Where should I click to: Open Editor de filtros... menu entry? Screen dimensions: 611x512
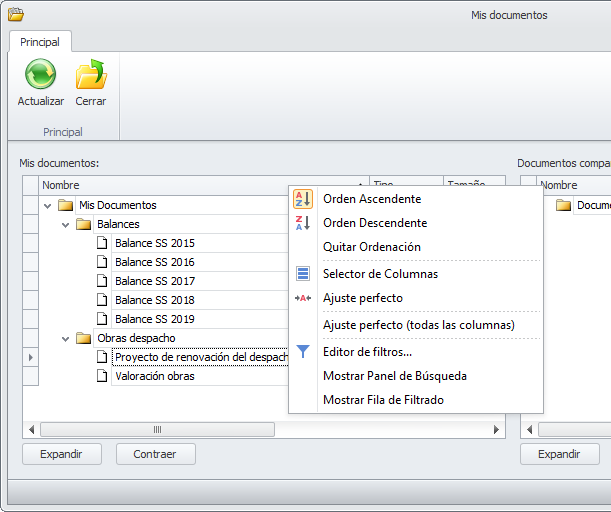point(416,352)
